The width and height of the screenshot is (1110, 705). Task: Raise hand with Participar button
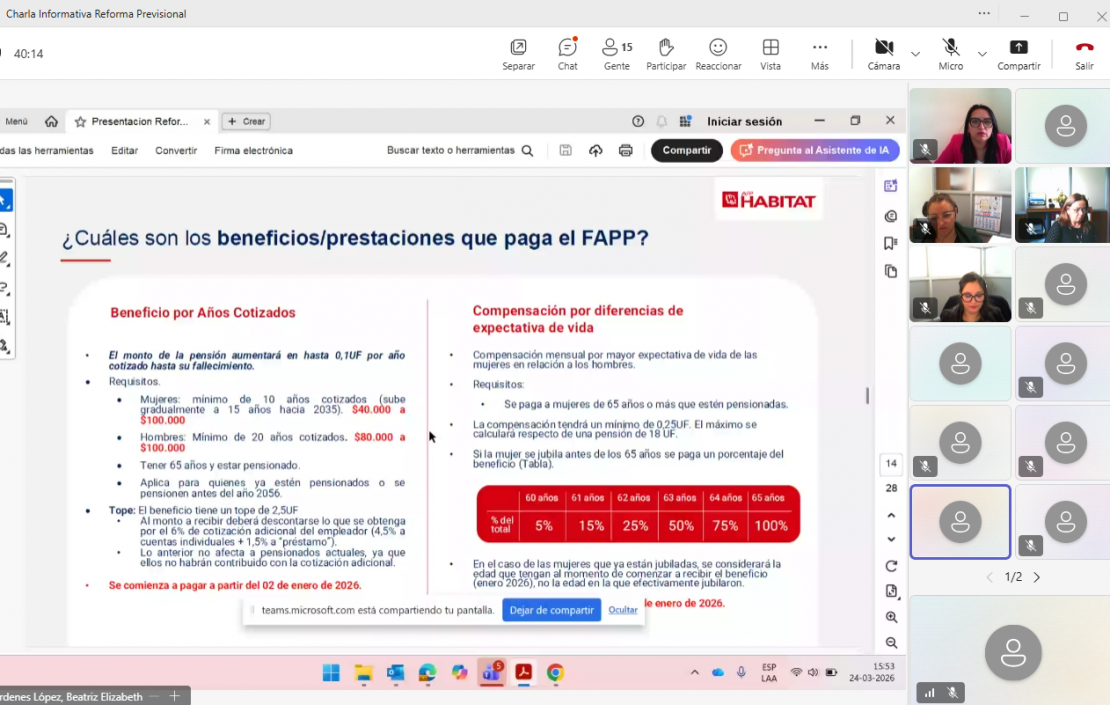point(666,53)
